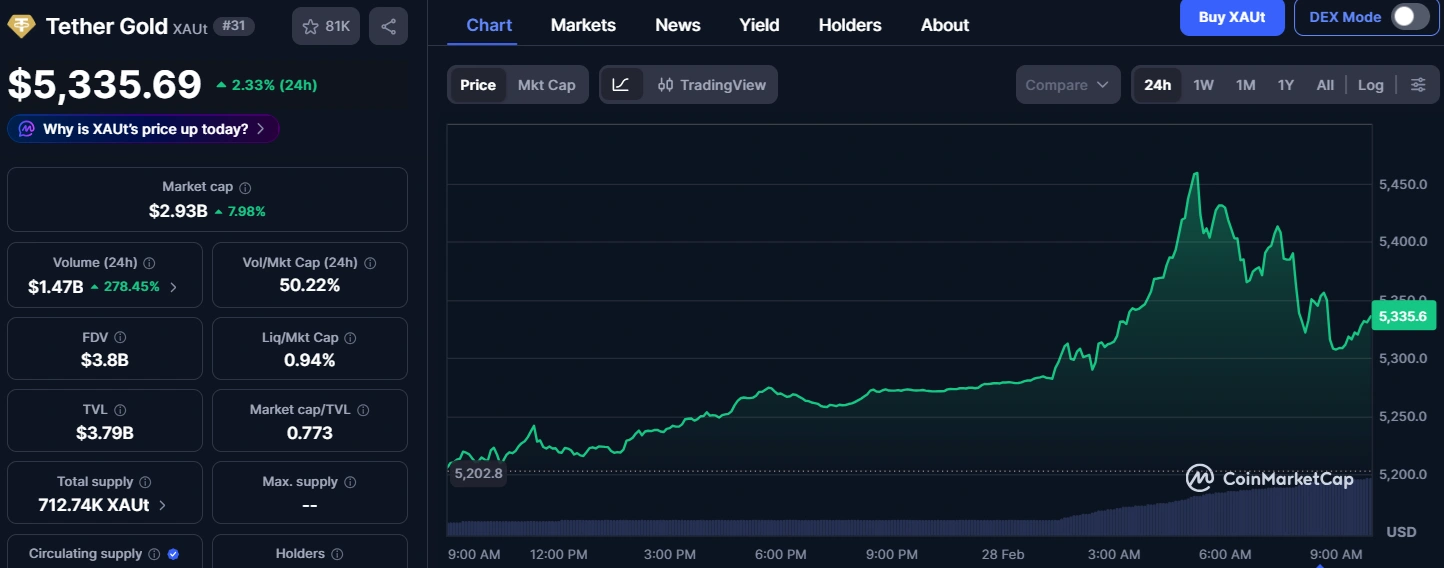The height and width of the screenshot is (568, 1444).
Task: Click the info icon beside Market cap/TVL
Action: click(363, 410)
